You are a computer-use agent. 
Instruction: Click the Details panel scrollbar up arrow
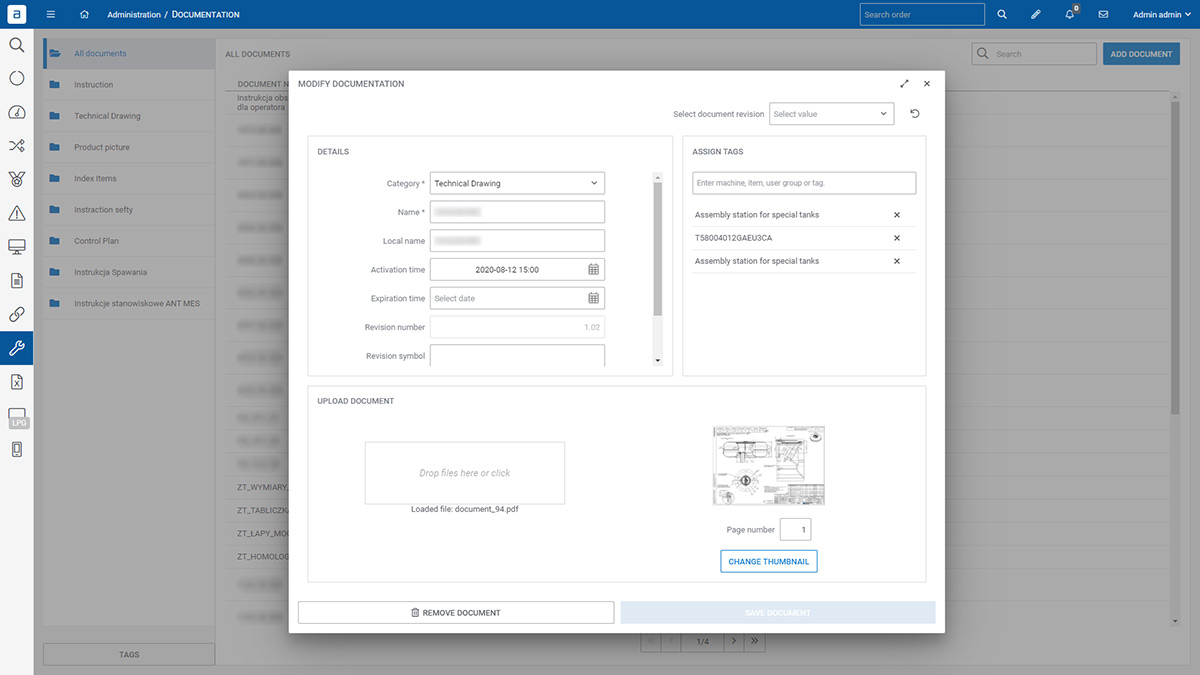coord(657,178)
